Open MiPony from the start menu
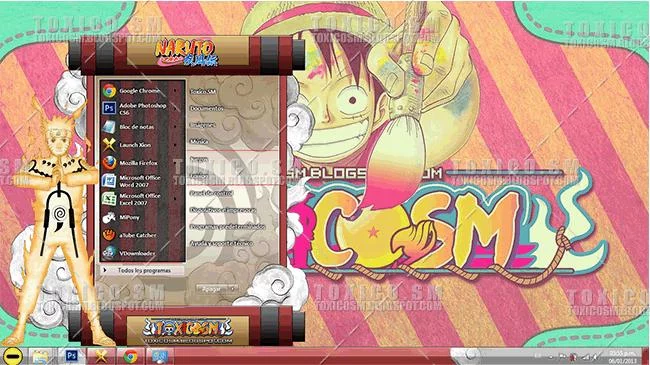Screen dimensions: 650x365 coord(142,217)
